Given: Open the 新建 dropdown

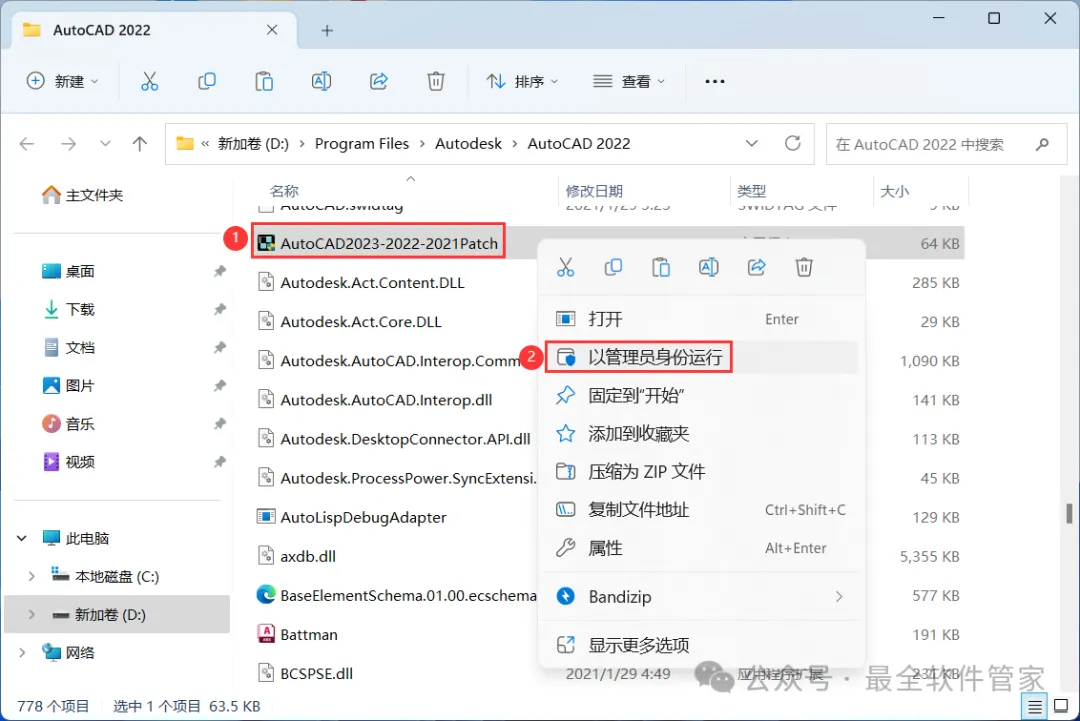Looking at the screenshot, I should pyautogui.click(x=63, y=81).
